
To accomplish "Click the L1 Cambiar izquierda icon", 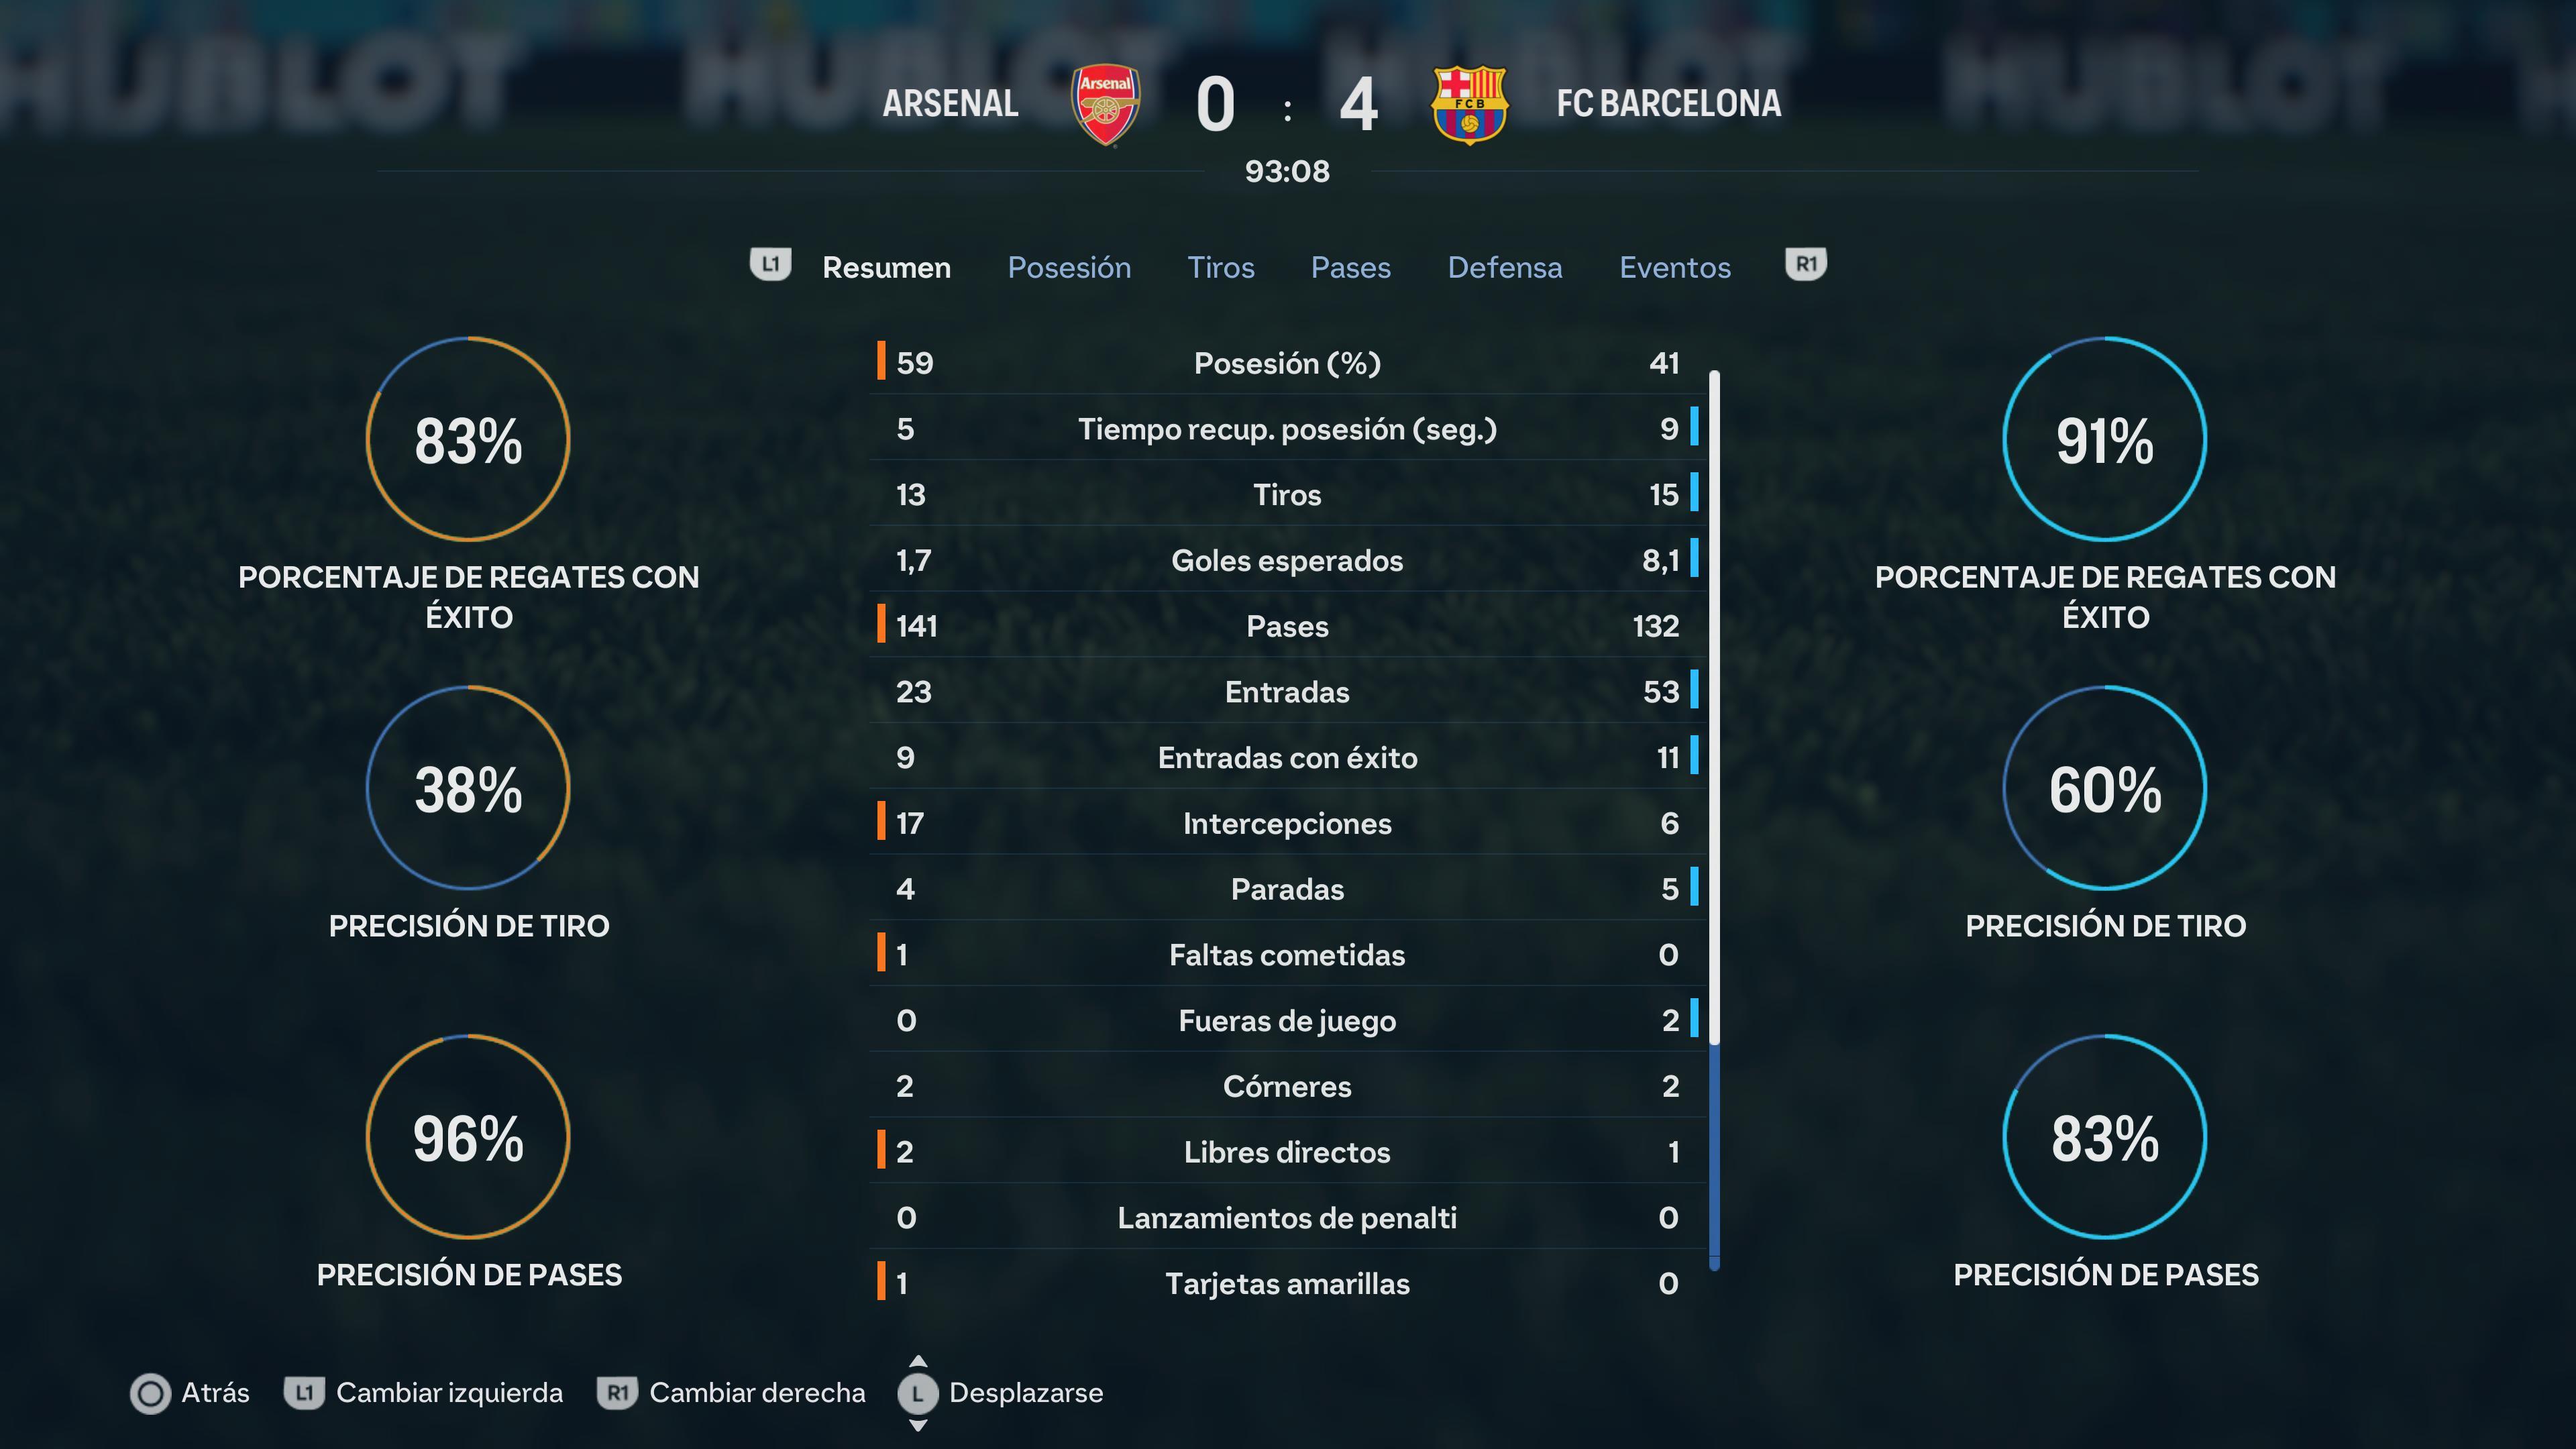I will [x=304, y=1393].
